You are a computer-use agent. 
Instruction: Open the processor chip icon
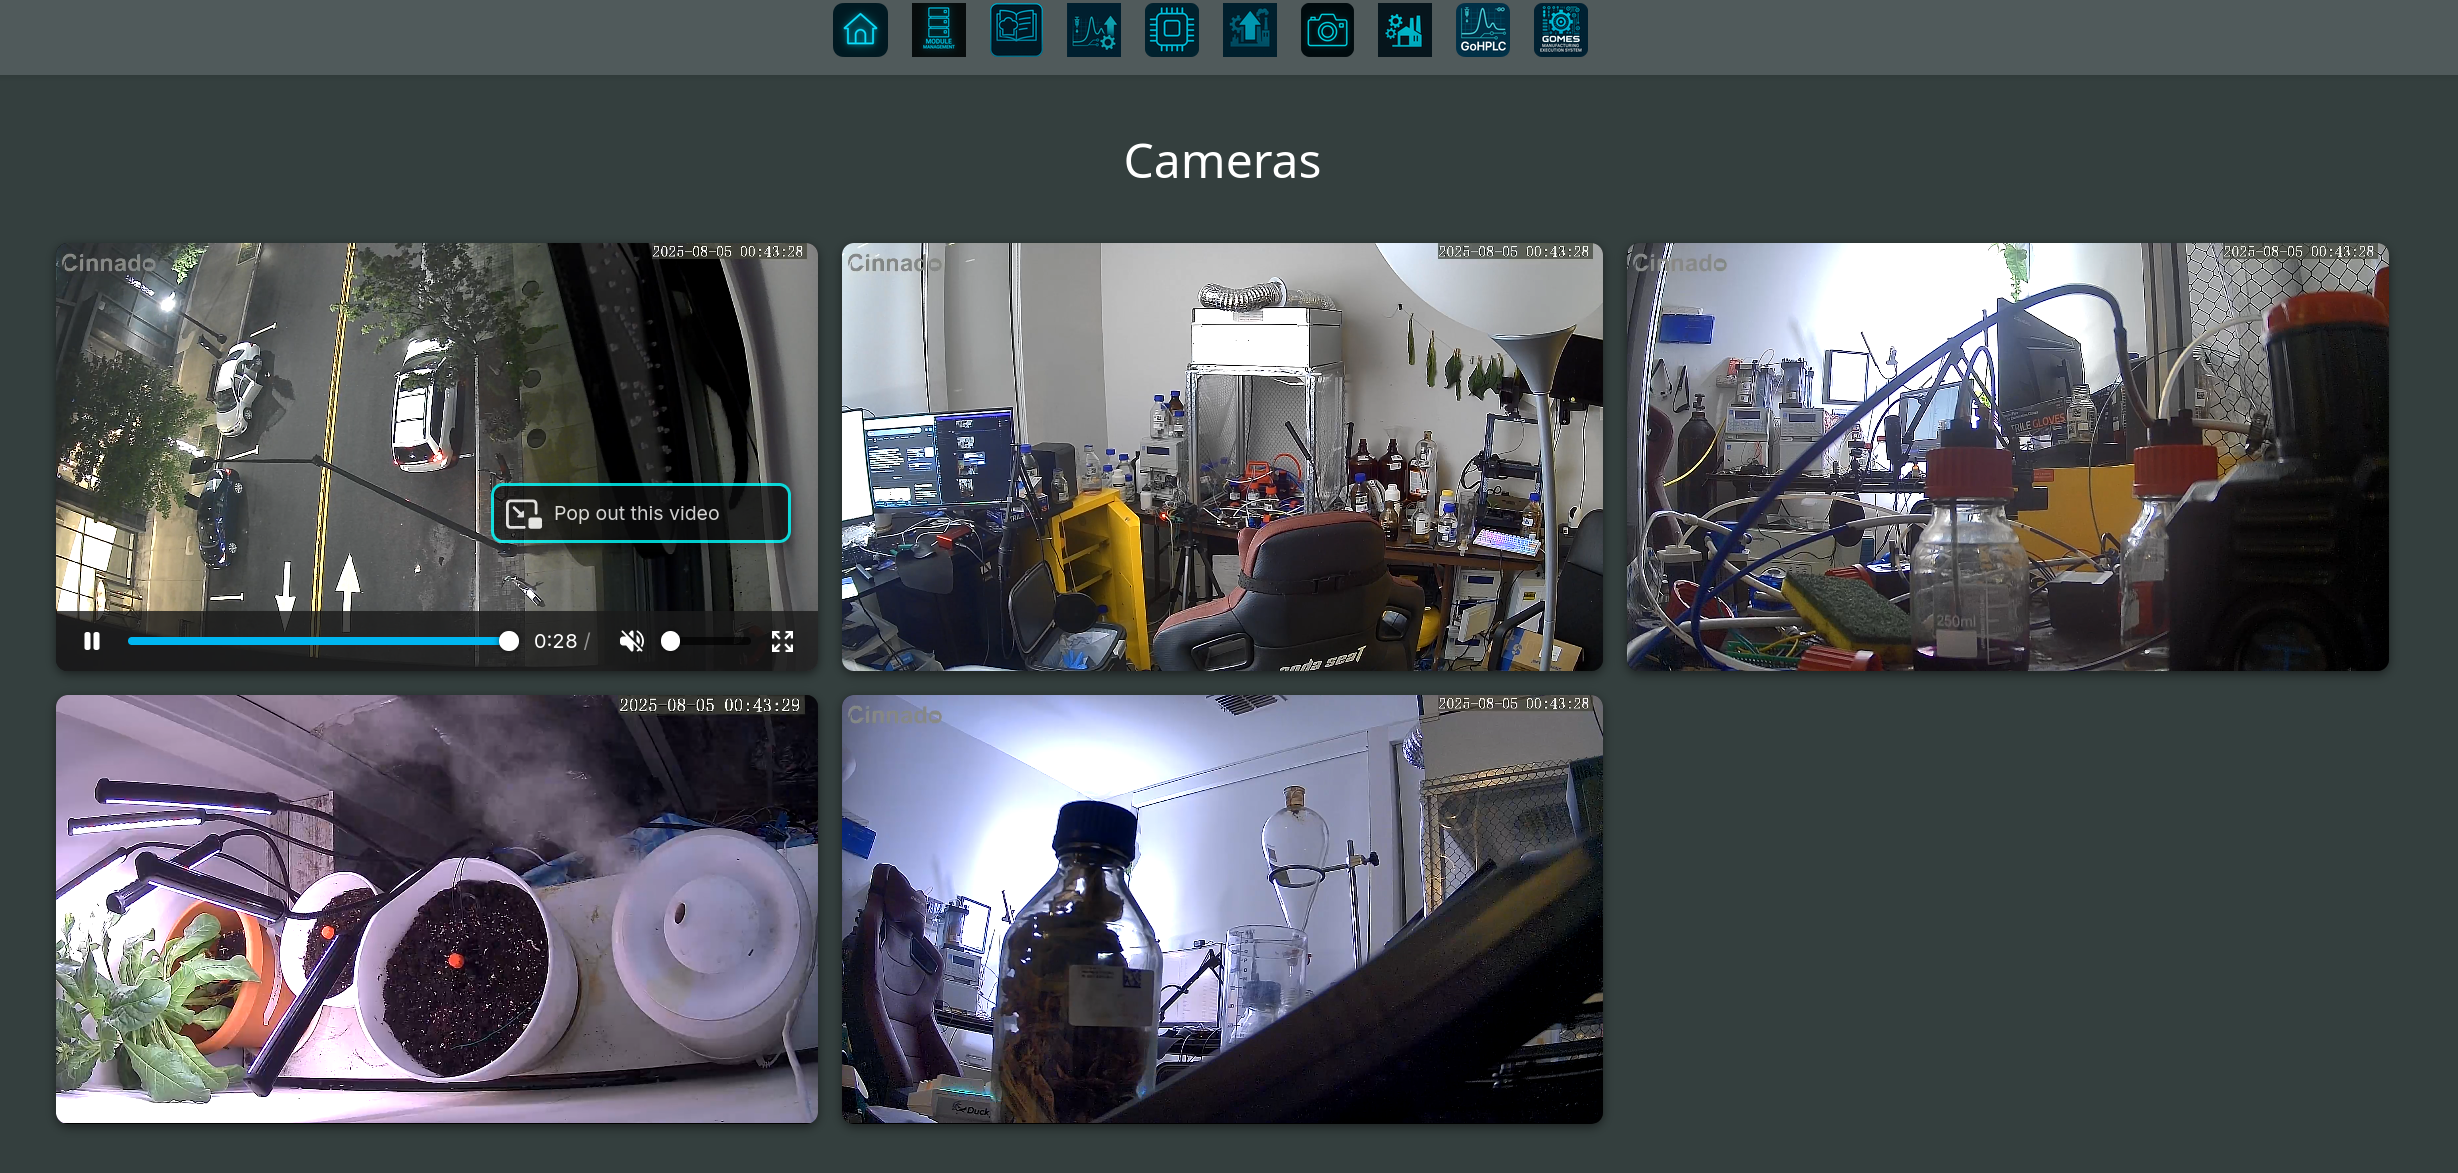1172,30
